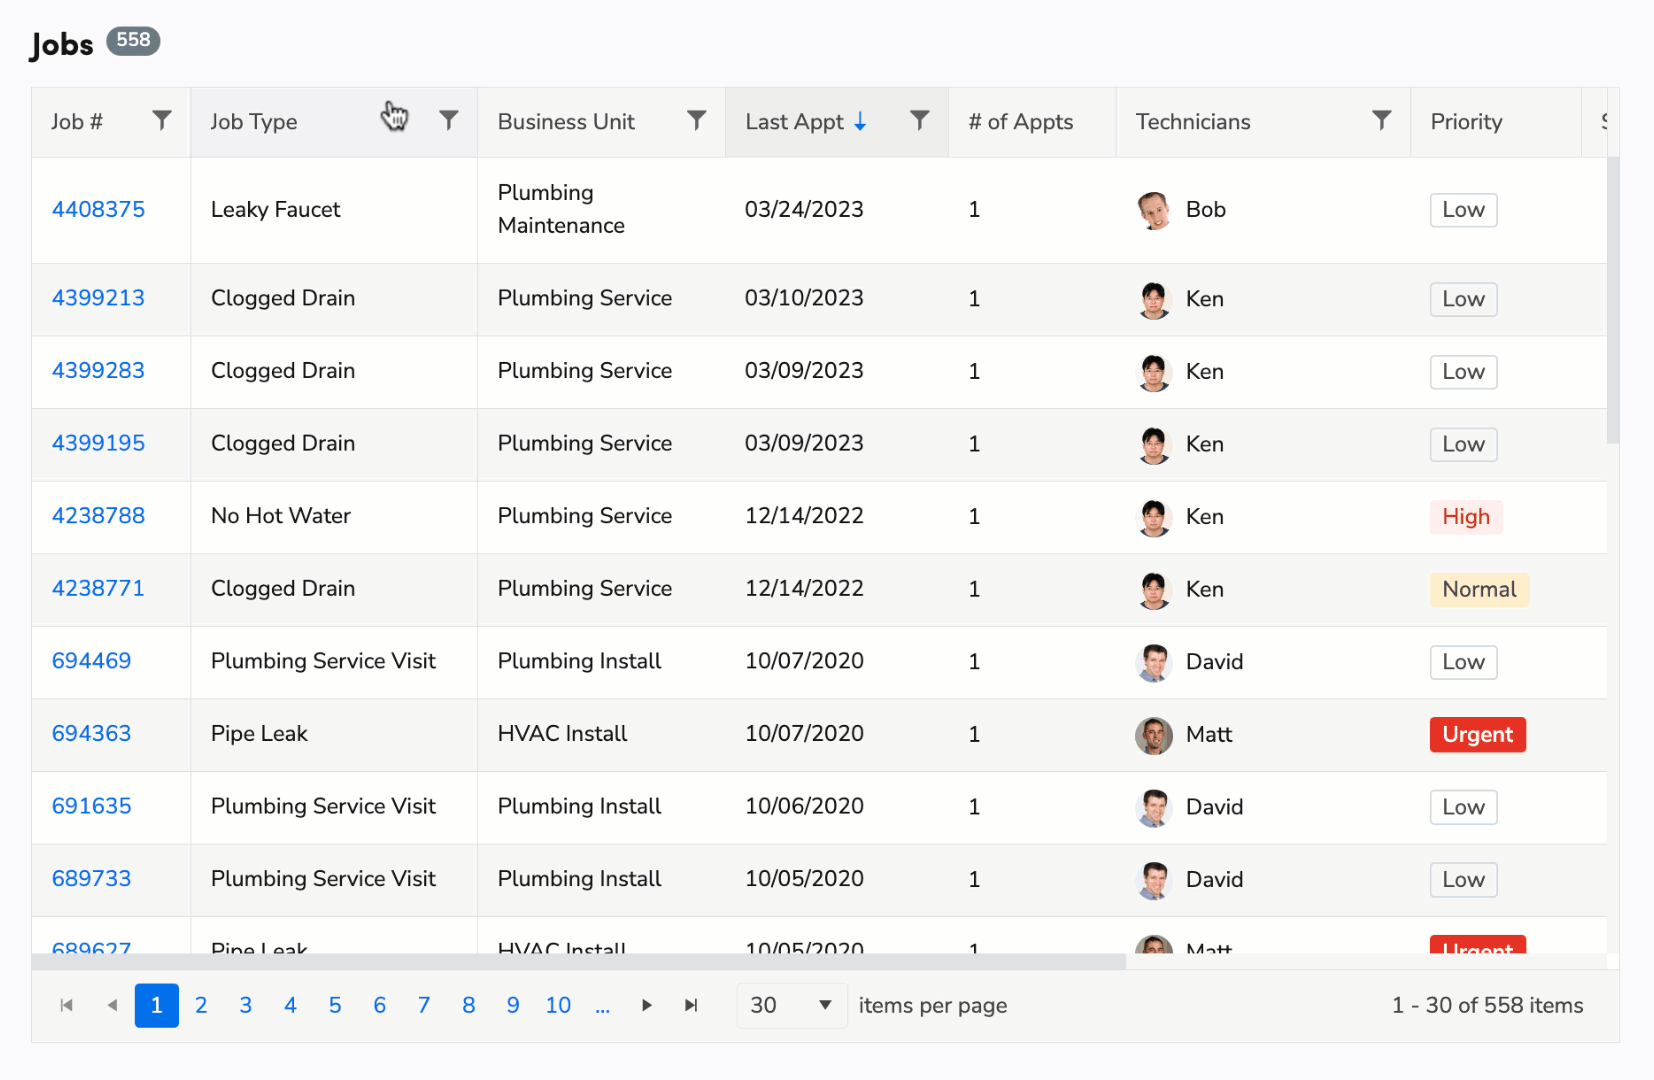
Task: Go to the next page
Action: (x=647, y=1005)
